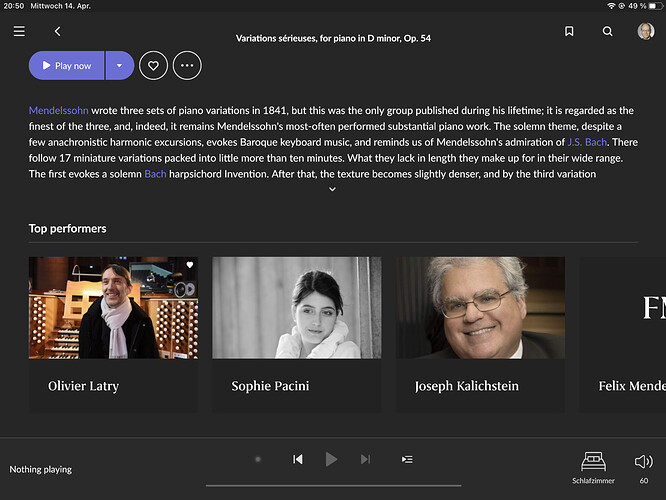The width and height of the screenshot is (666, 500).
Task: Tap the Wi-Fi status icon
Action: (x=611, y=6)
